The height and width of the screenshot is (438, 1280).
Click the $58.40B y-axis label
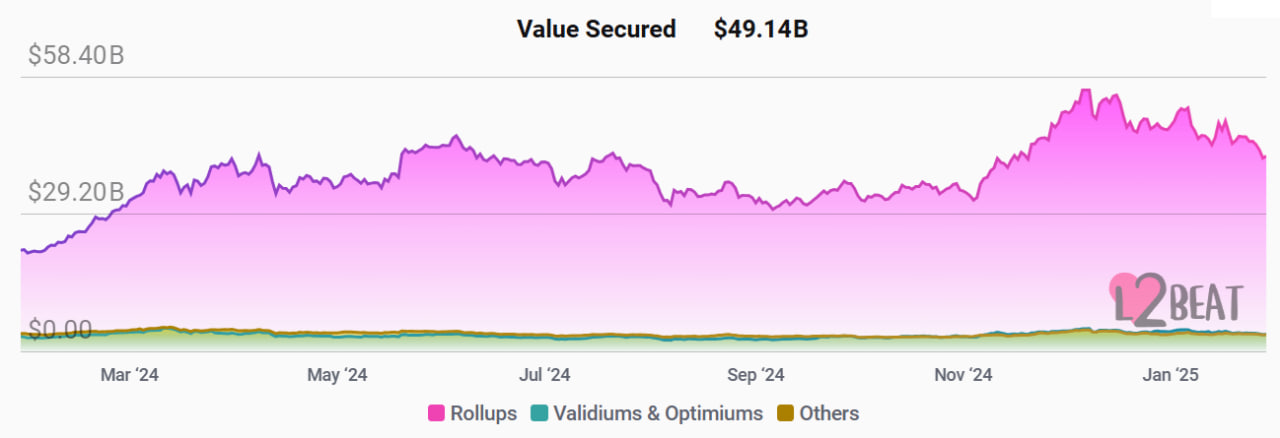click(76, 55)
